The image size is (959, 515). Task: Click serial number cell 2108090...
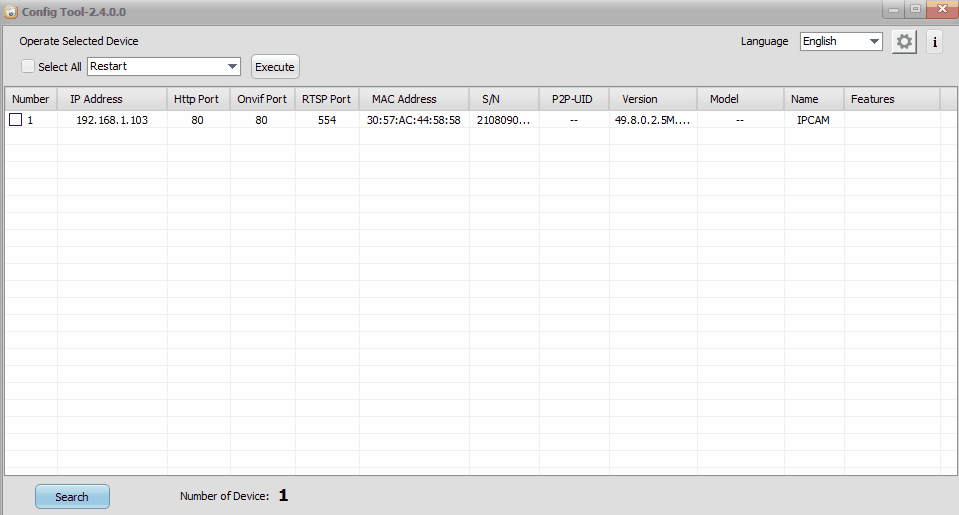(504, 120)
